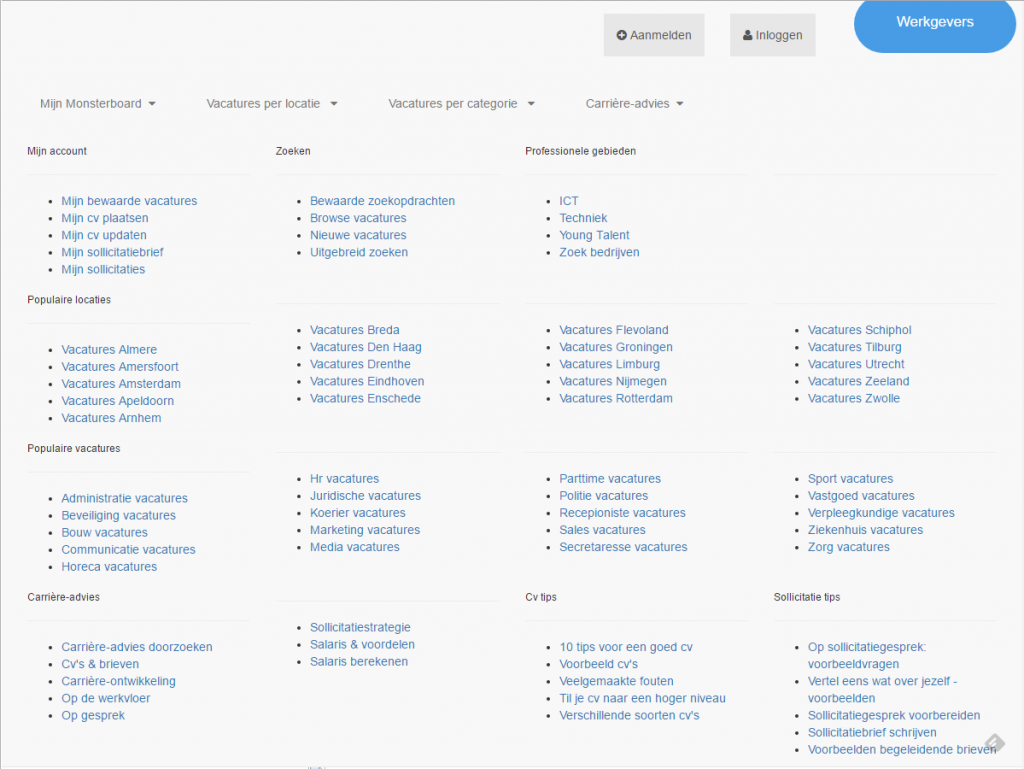Open Zorg vacatures link
The image size is (1024, 769).
click(848, 547)
